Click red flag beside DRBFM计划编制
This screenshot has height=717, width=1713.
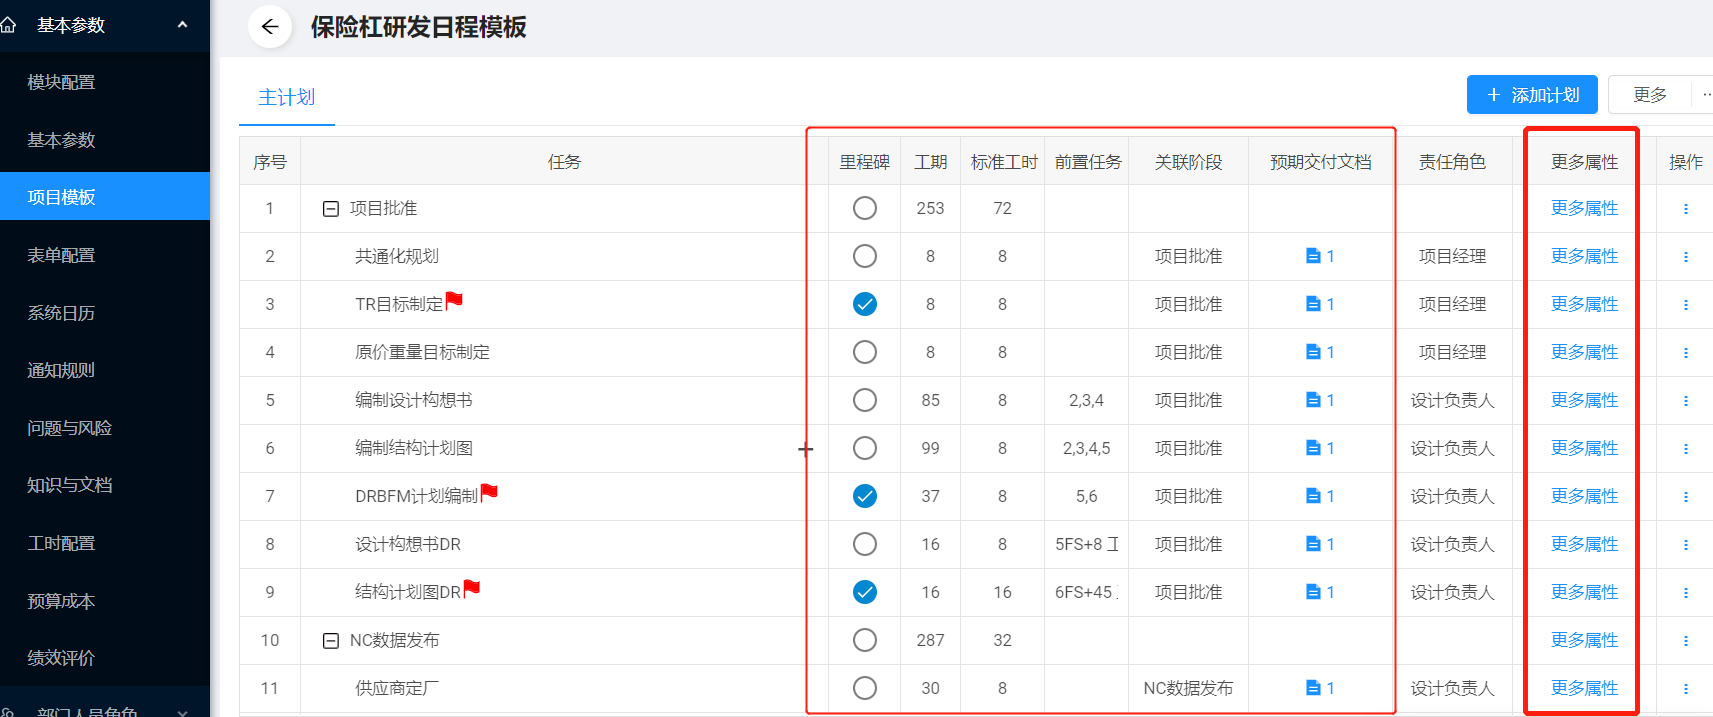coord(489,492)
